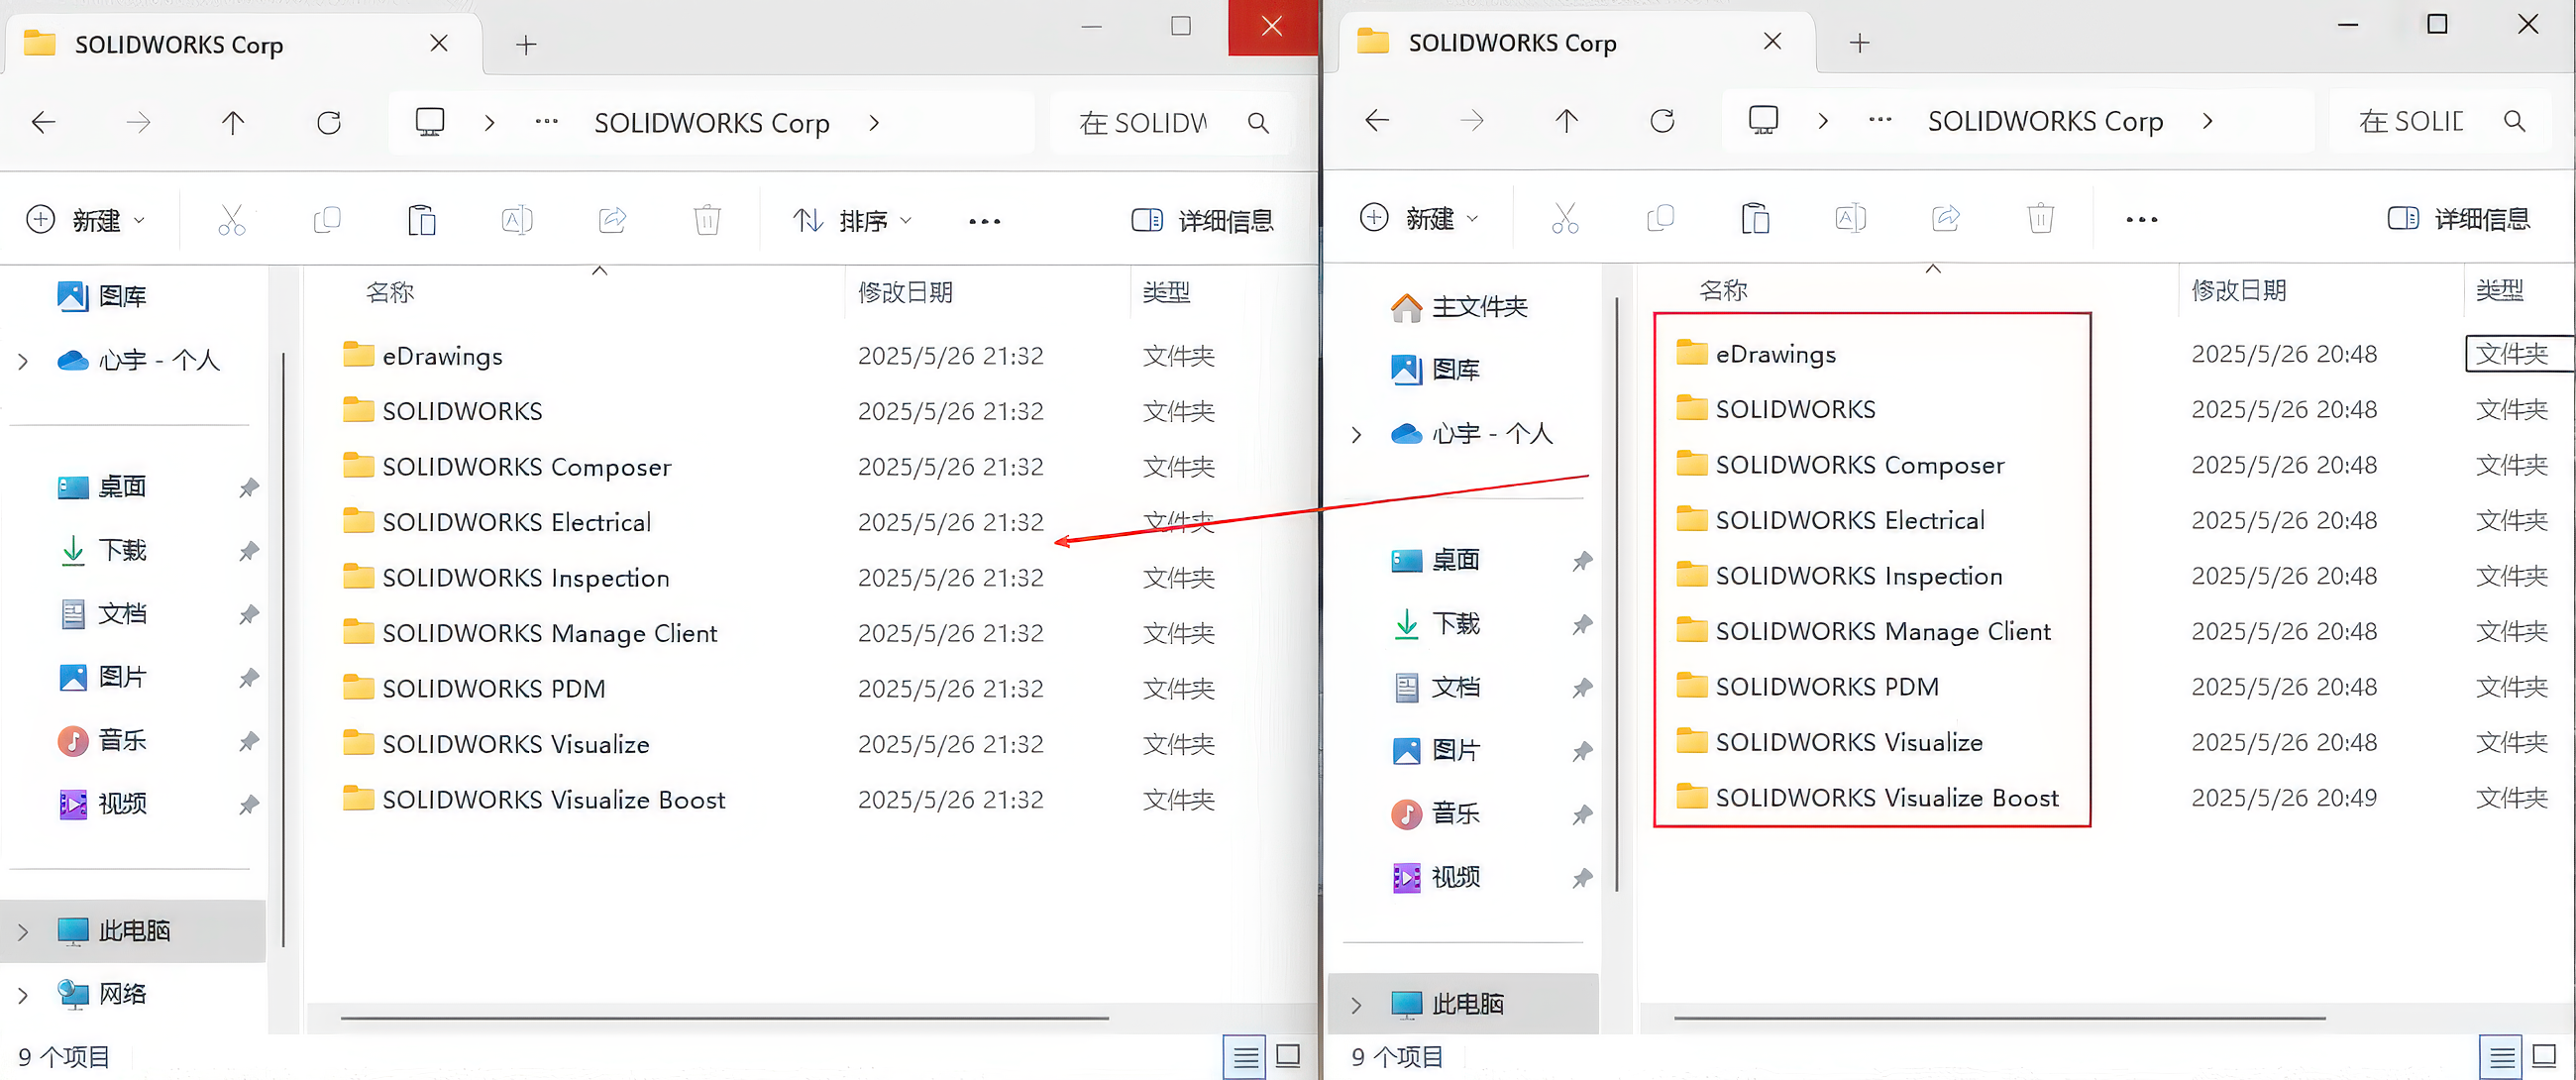
Task: Go back in left window navigation
Action: [43, 123]
